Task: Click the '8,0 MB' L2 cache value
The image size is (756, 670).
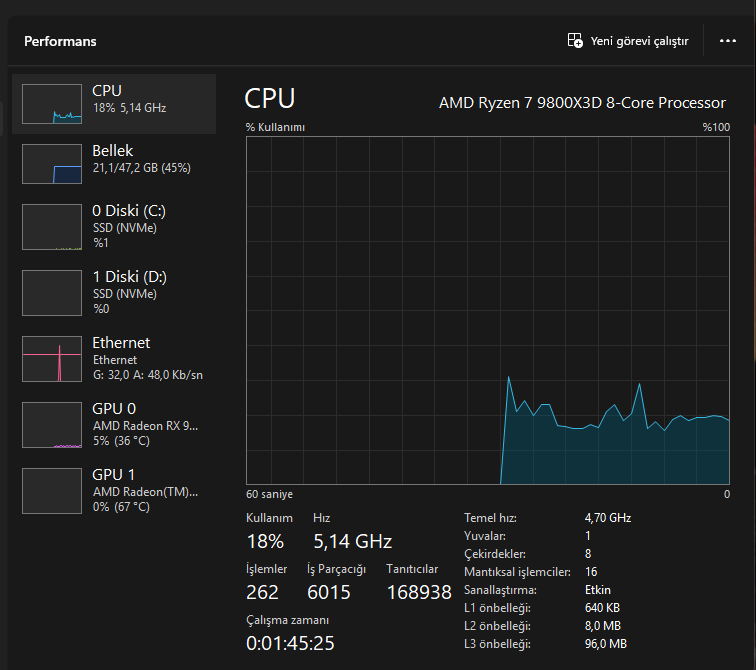Action: point(603,626)
